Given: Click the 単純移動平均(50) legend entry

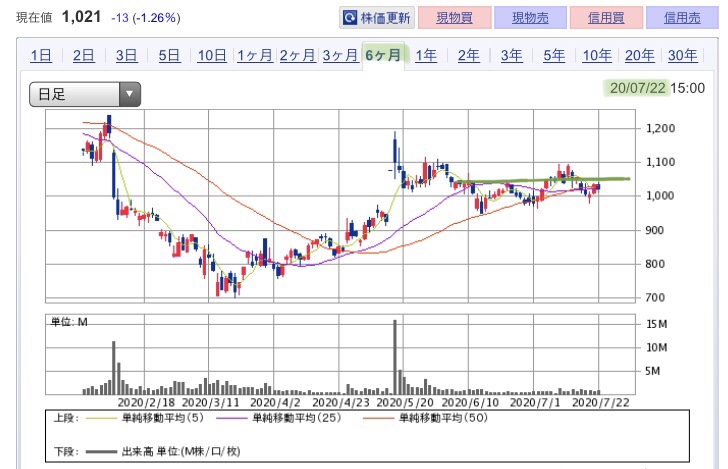Looking at the screenshot, I should (x=426, y=418).
